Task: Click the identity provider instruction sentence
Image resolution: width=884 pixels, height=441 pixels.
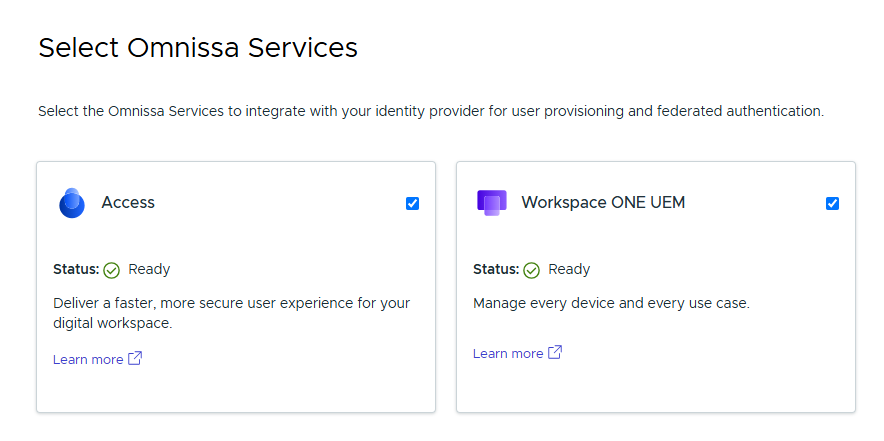Action: click(431, 112)
